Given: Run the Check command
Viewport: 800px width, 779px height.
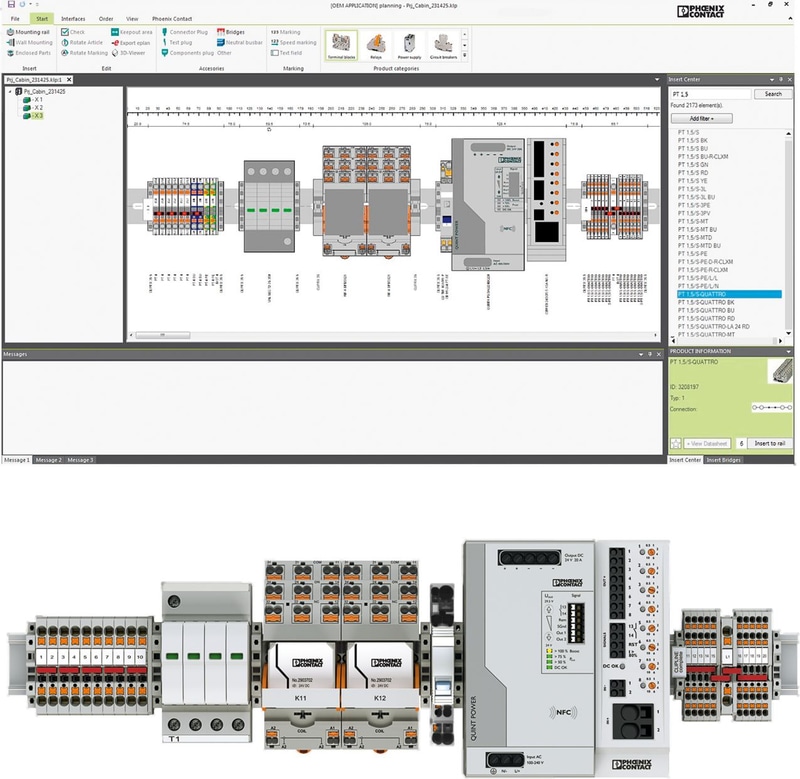Looking at the screenshot, I should pos(73,32).
